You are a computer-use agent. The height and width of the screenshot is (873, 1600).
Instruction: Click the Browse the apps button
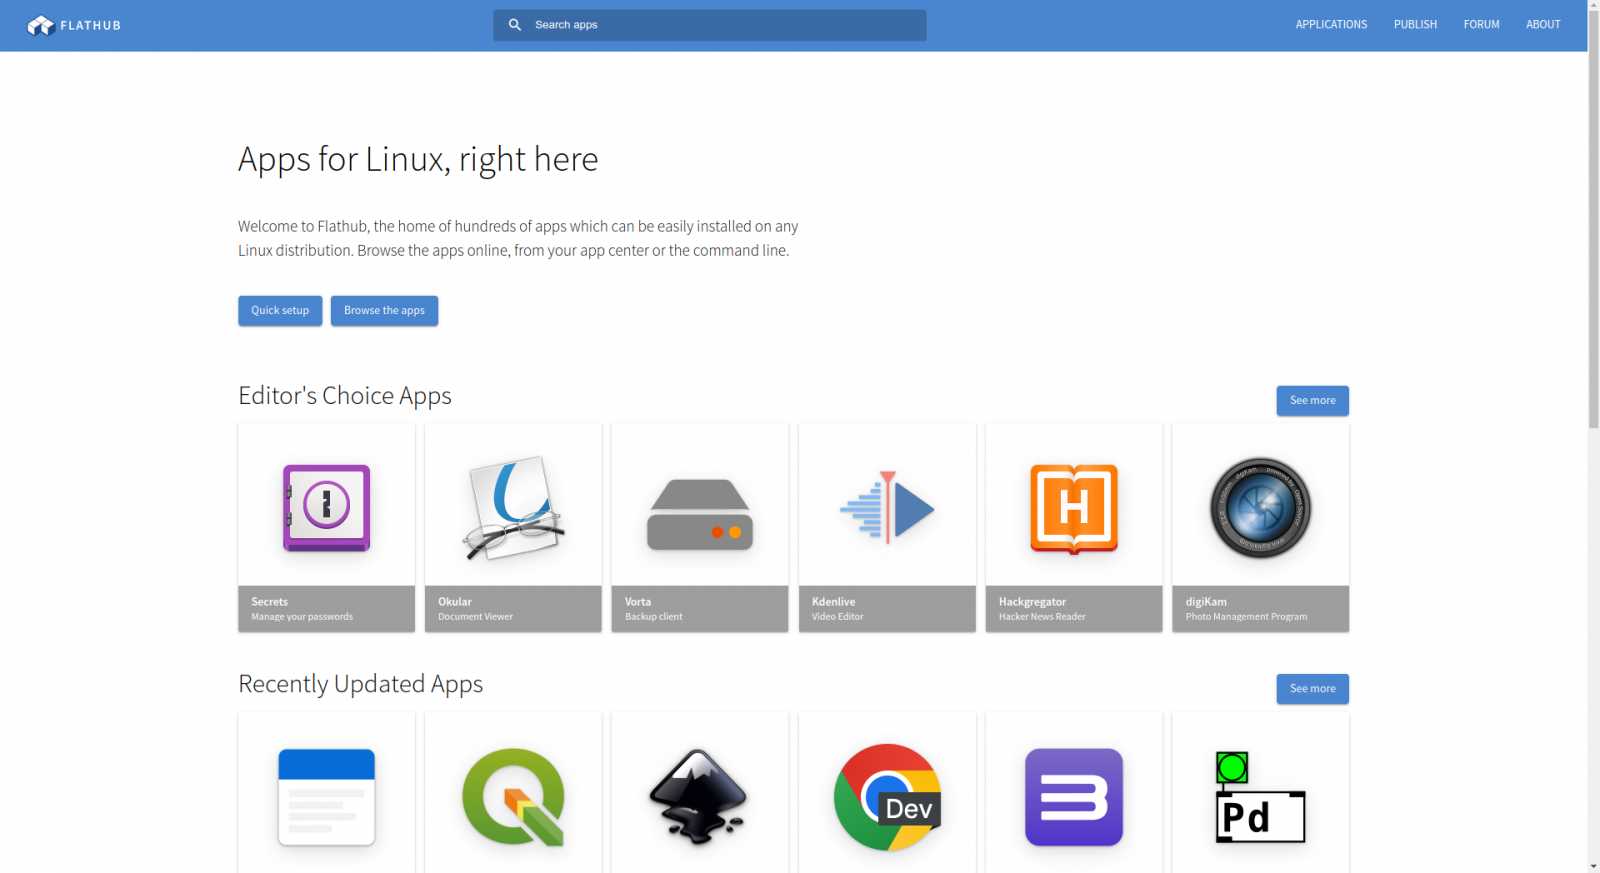click(384, 311)
